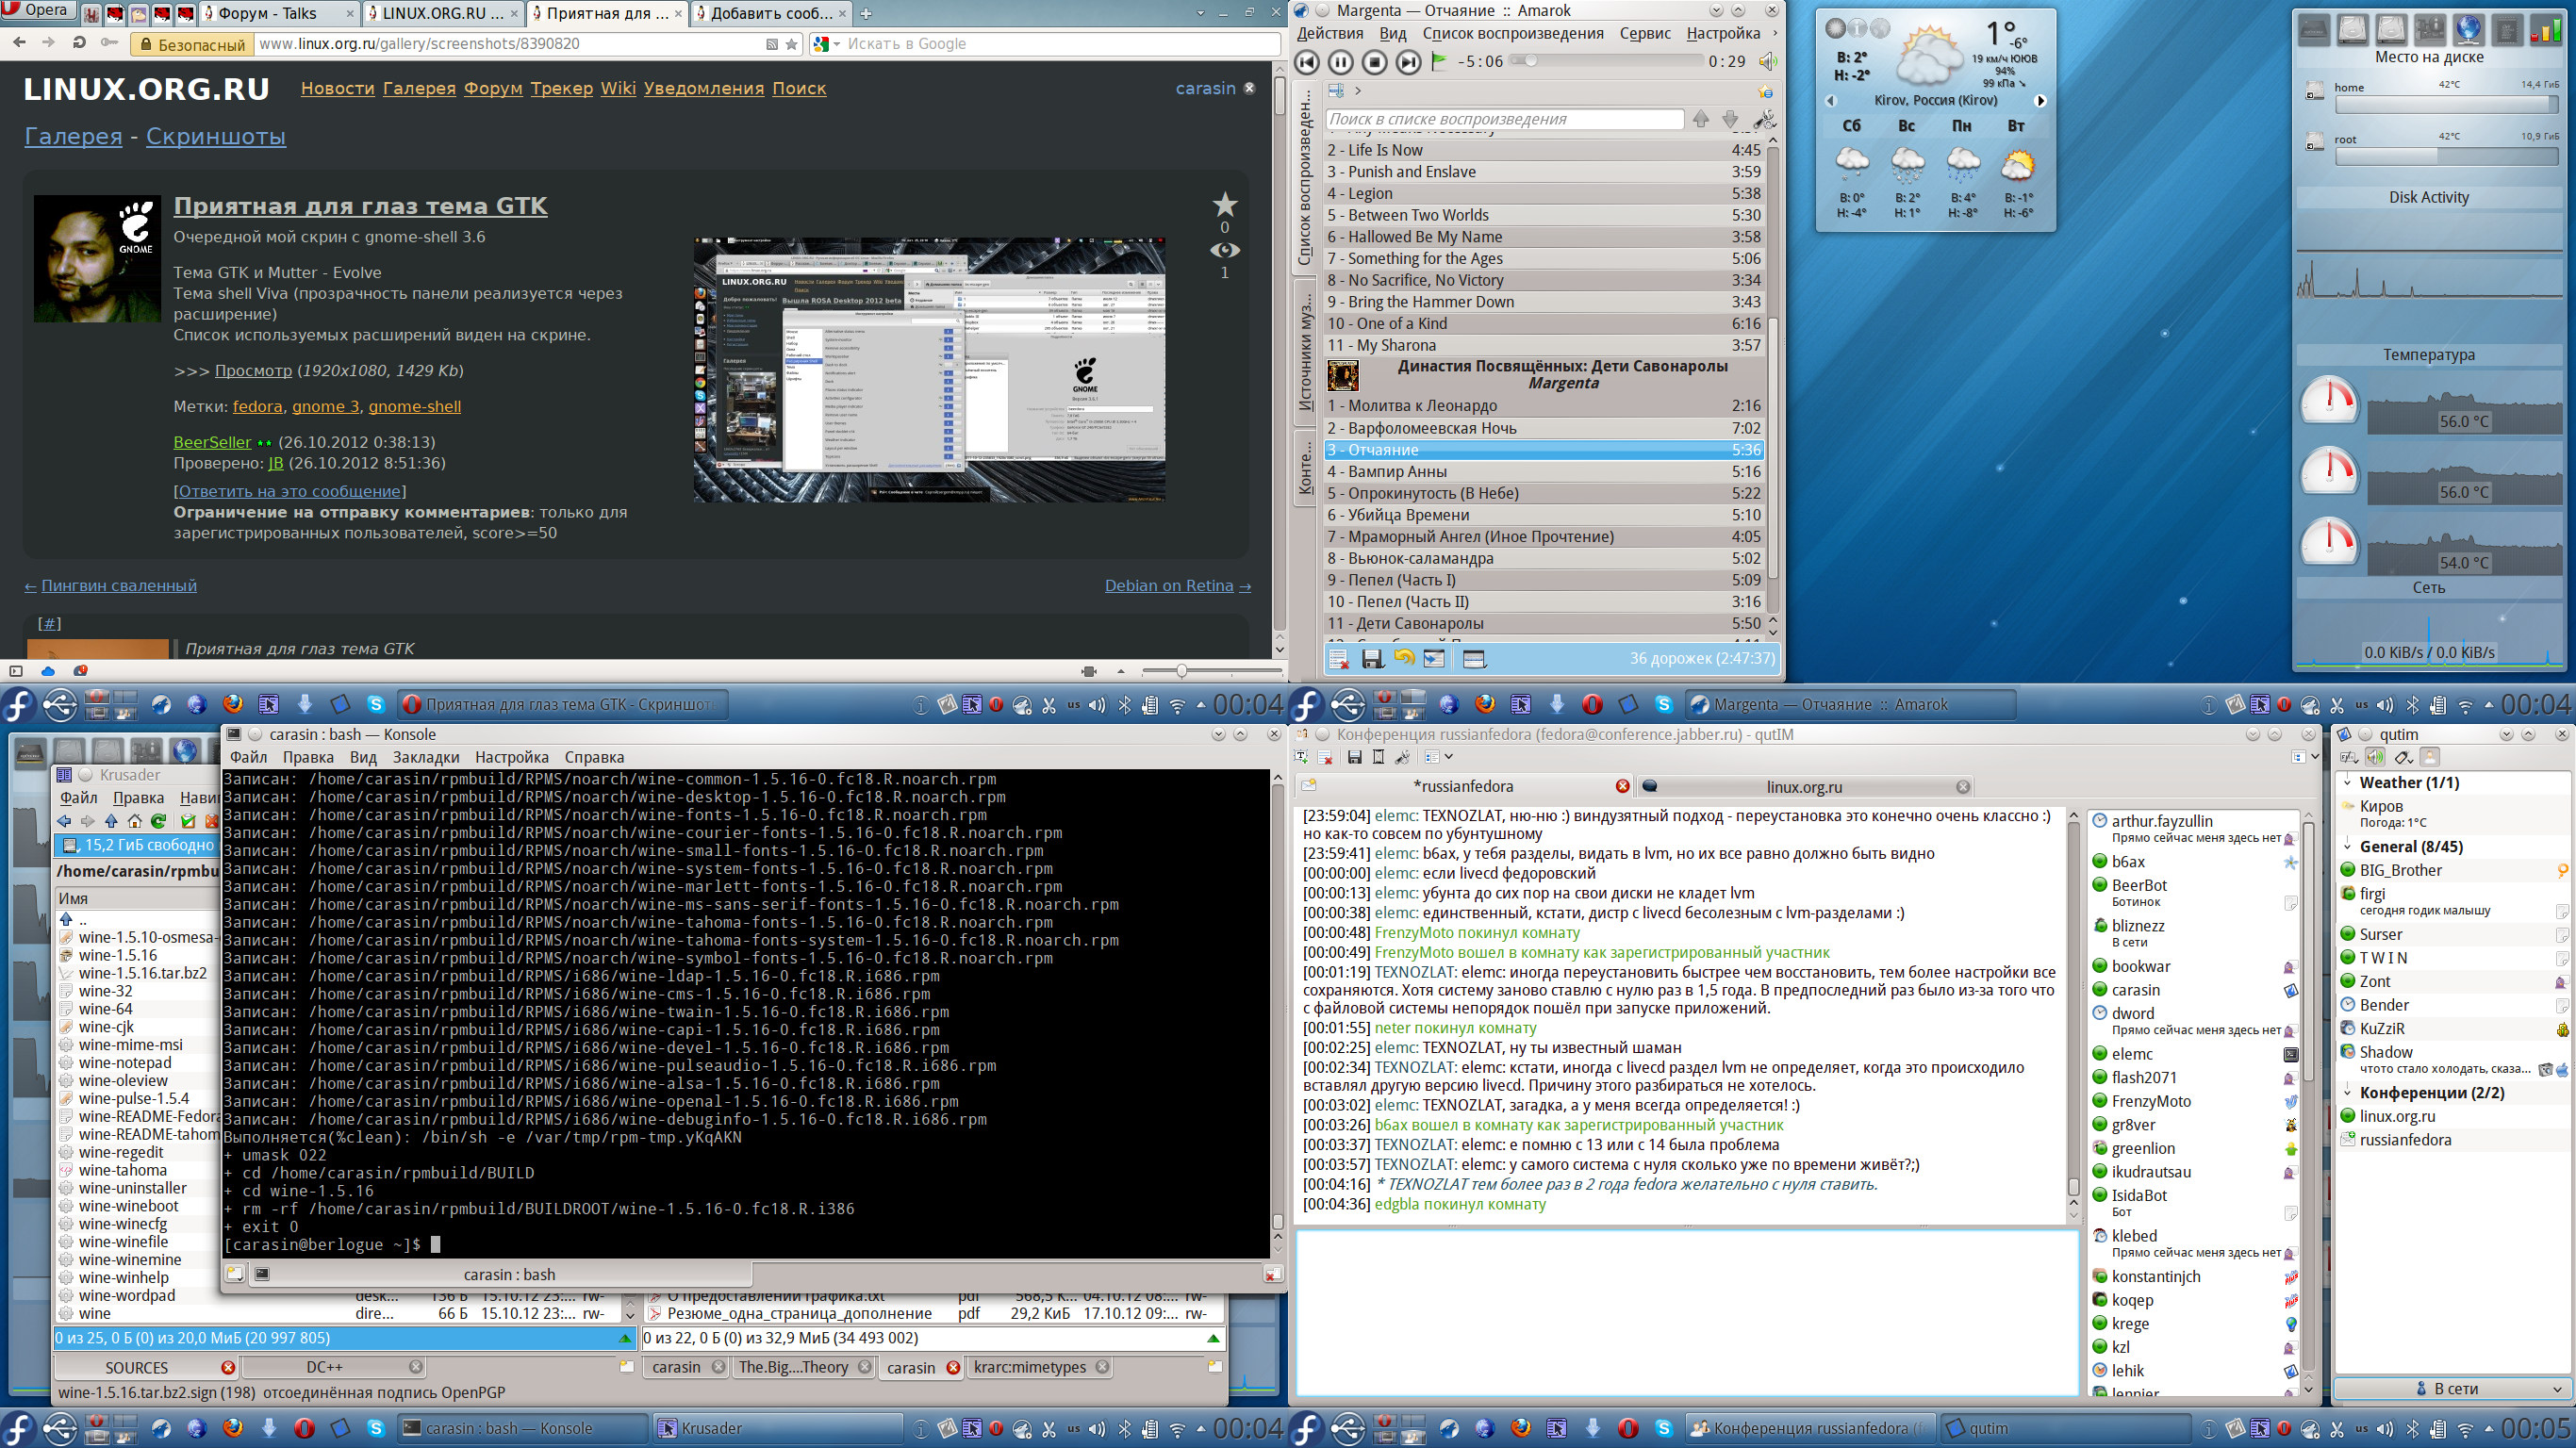Image resolution: width=2576 pixels, height=1448 pixels.
Task: Go up one directory in Krusader toolbar
Action: 111,821
